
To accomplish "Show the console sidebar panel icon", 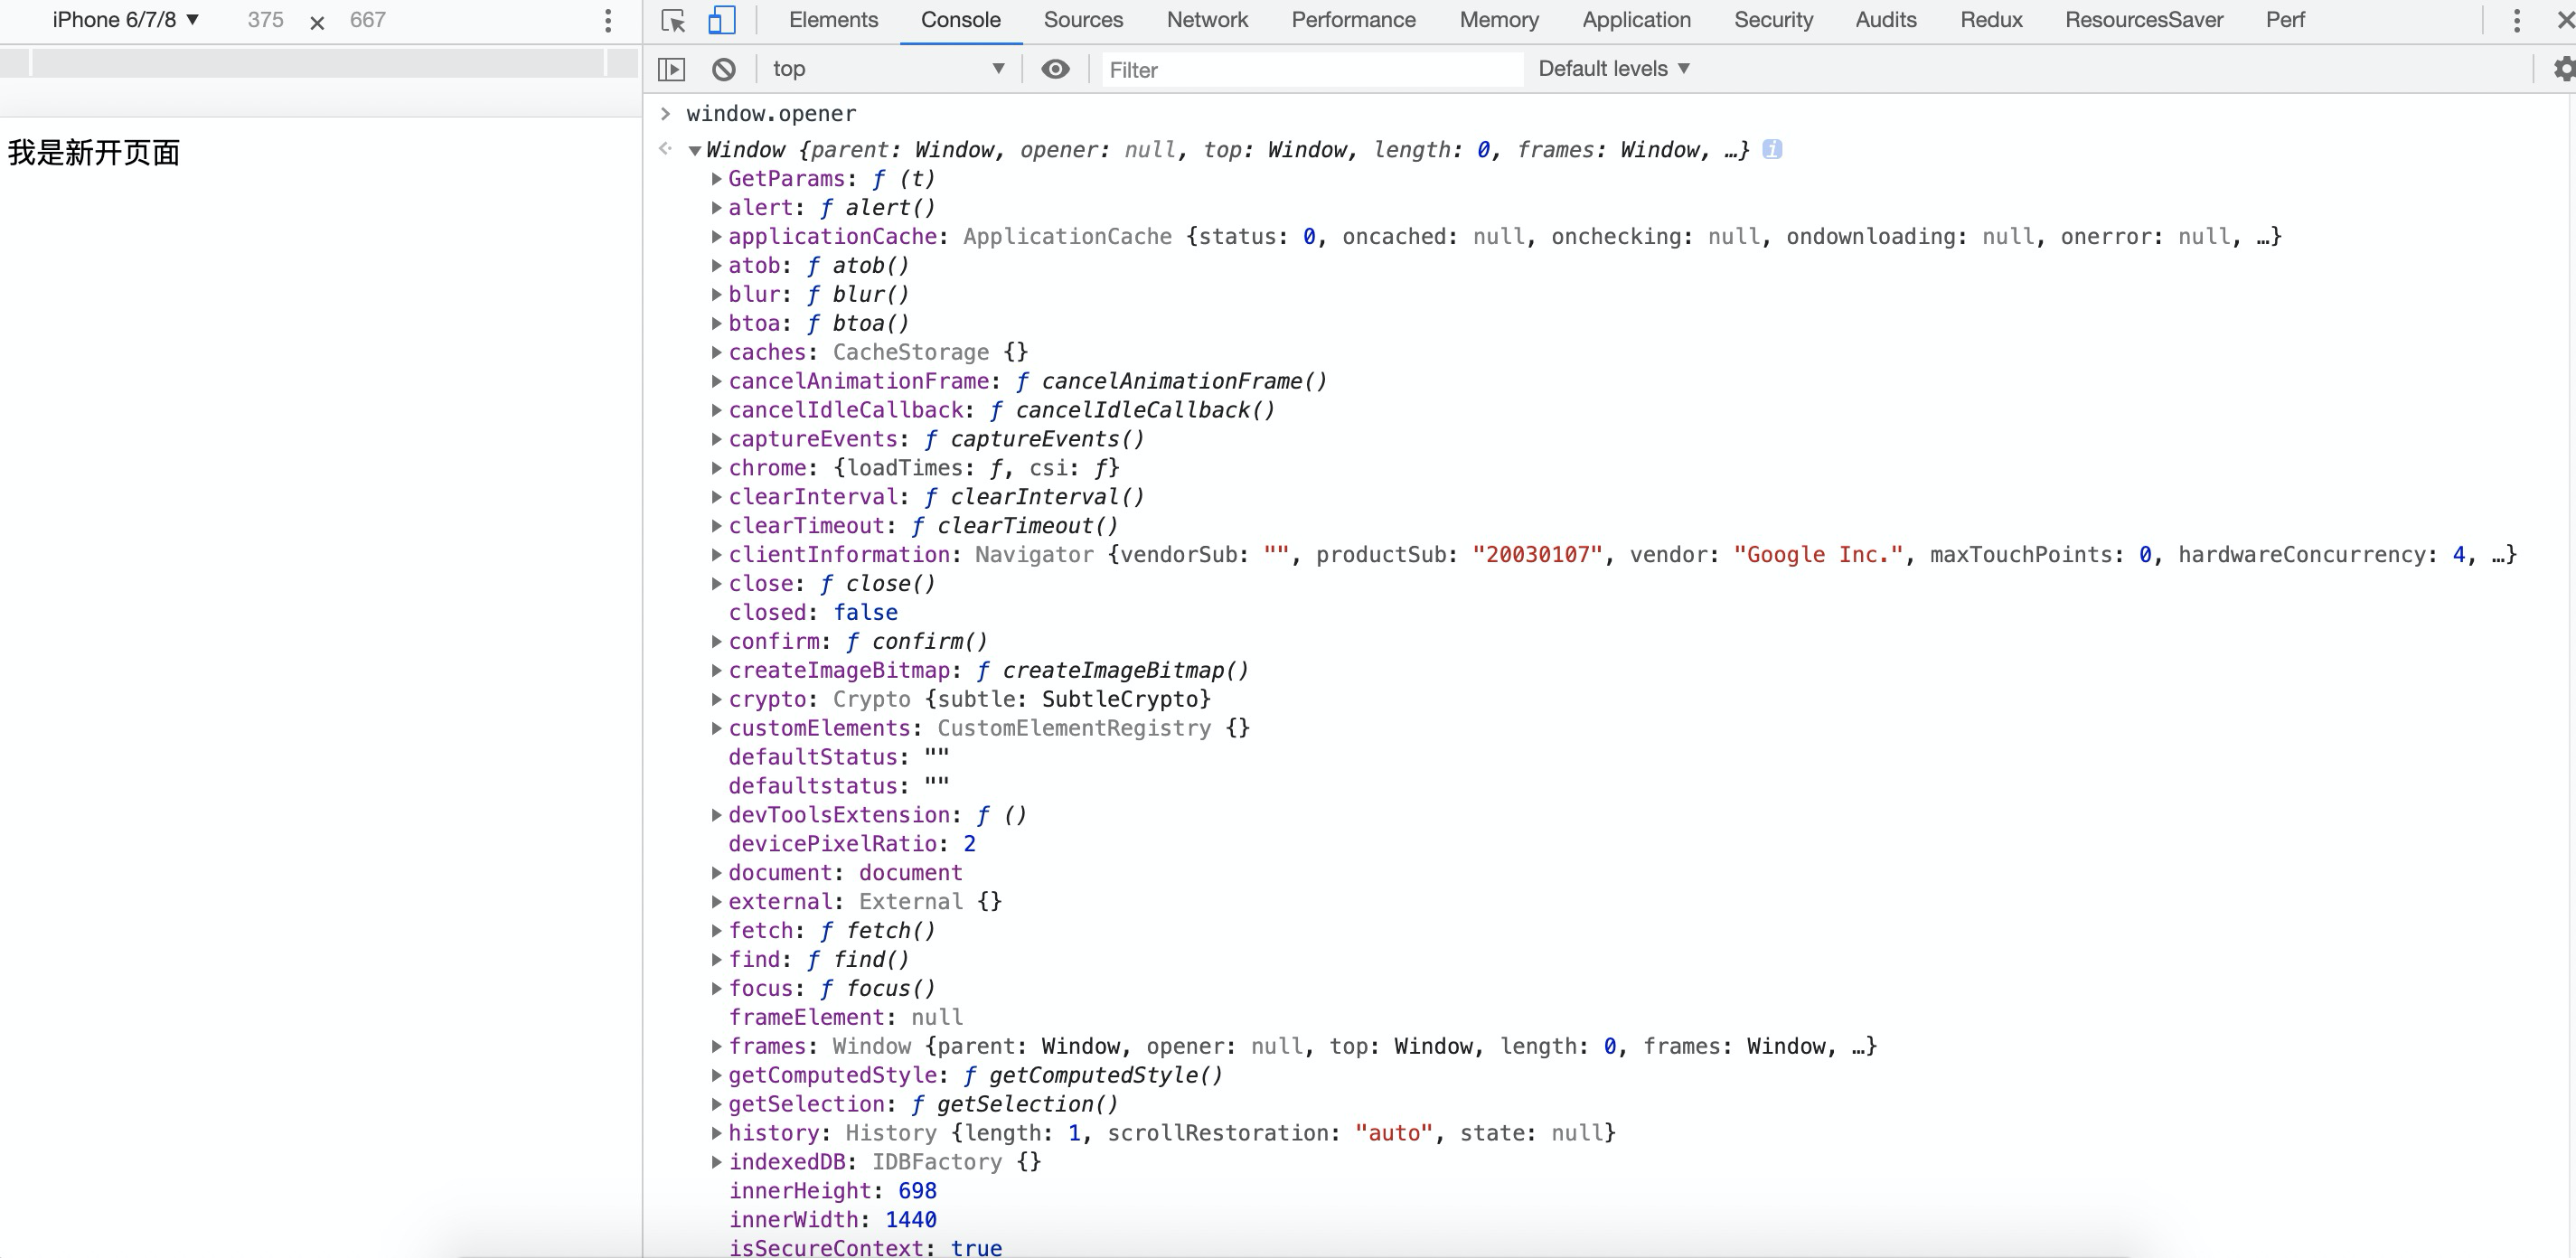I will click(671, 69).
